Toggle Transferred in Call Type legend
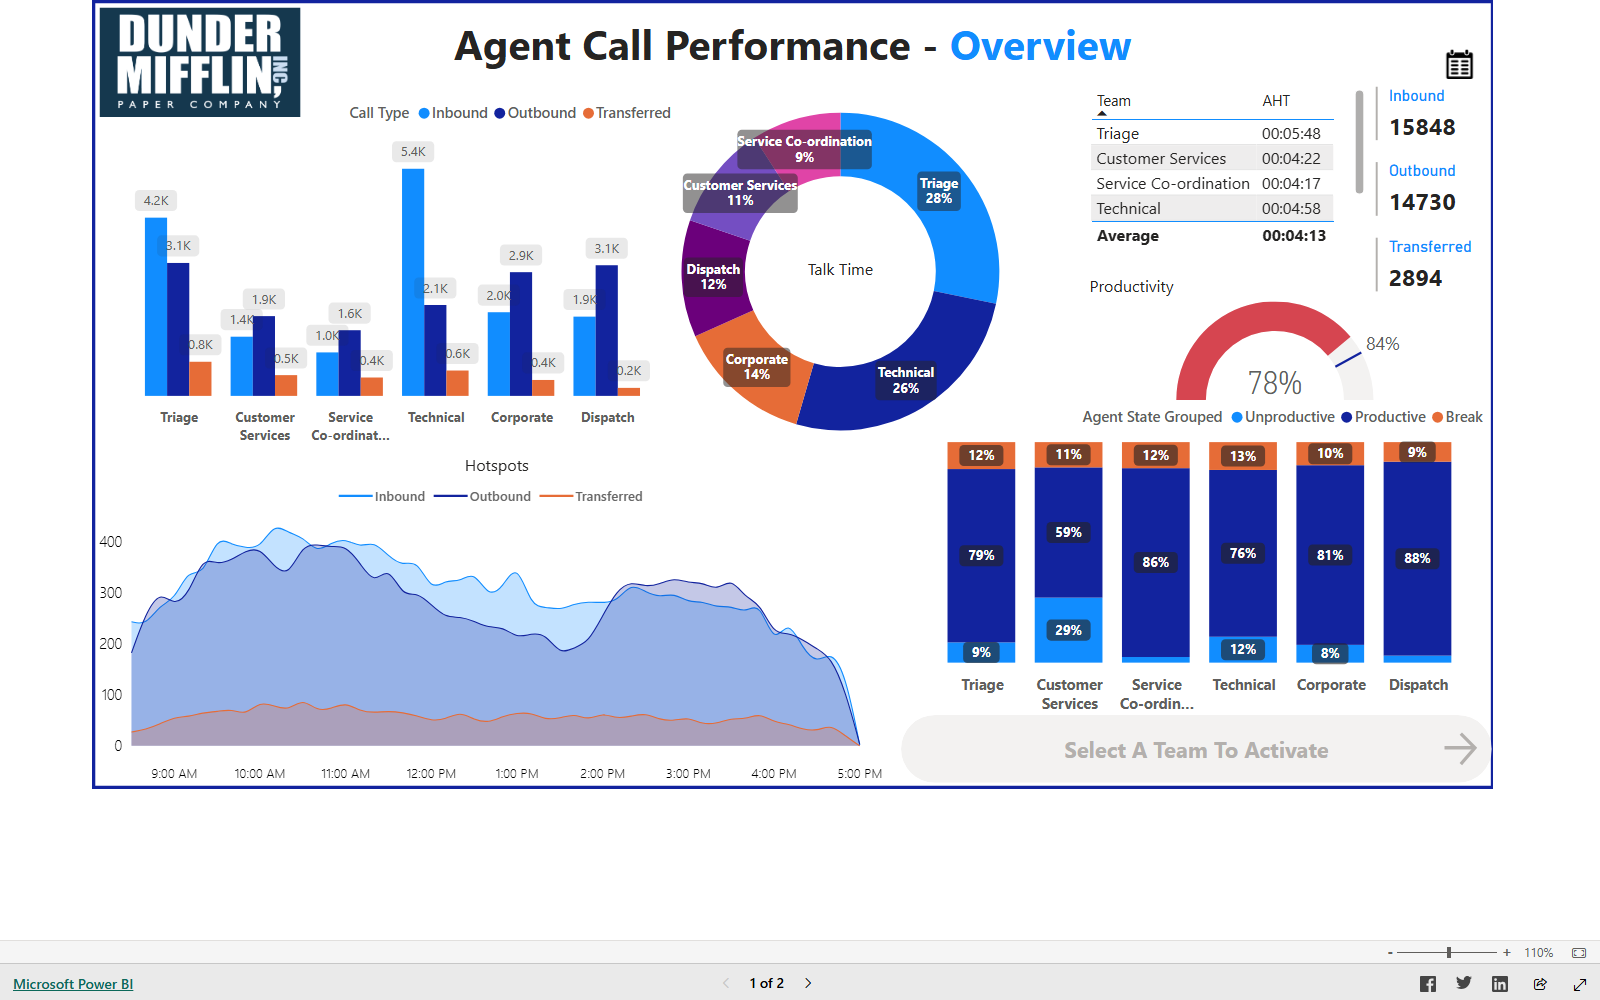1600x1000 pixels. point(627,113)
